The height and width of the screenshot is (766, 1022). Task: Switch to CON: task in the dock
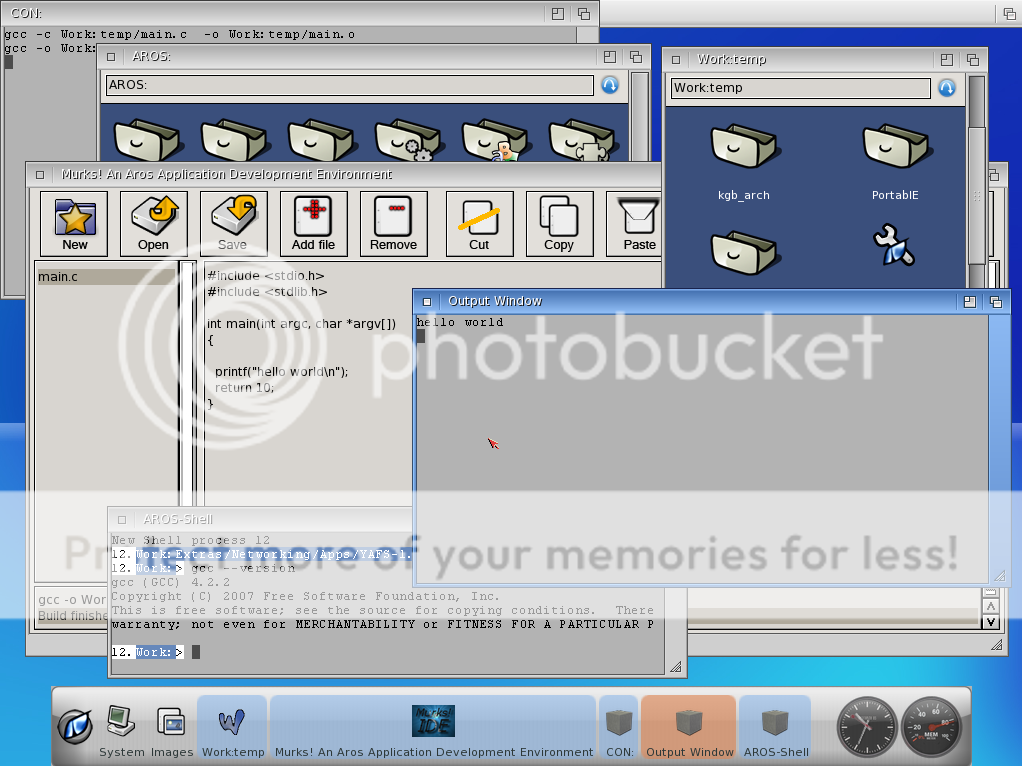(x=619, y=728)
